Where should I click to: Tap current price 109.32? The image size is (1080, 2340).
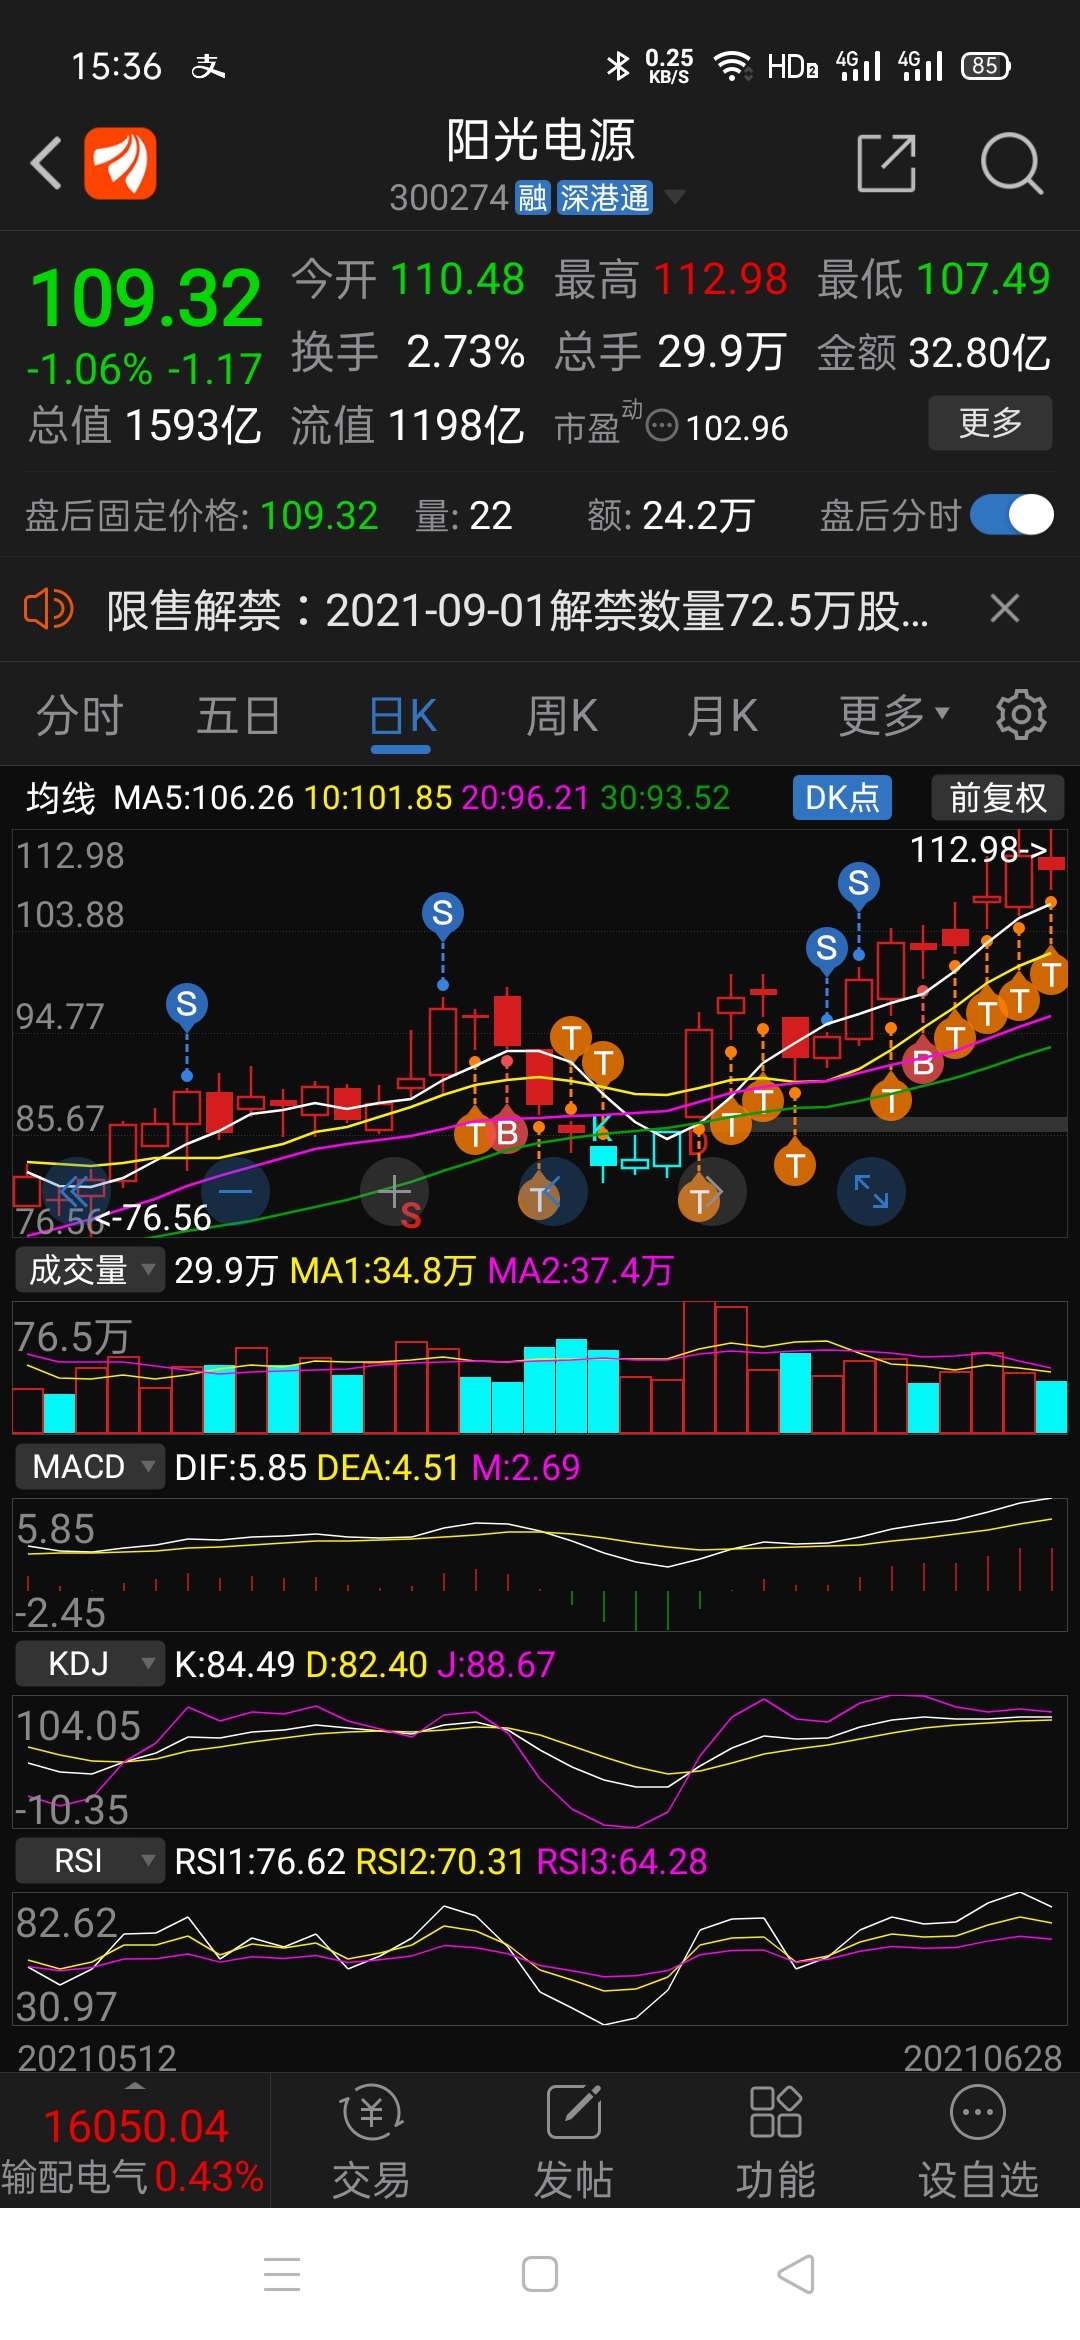pos(146,299)
